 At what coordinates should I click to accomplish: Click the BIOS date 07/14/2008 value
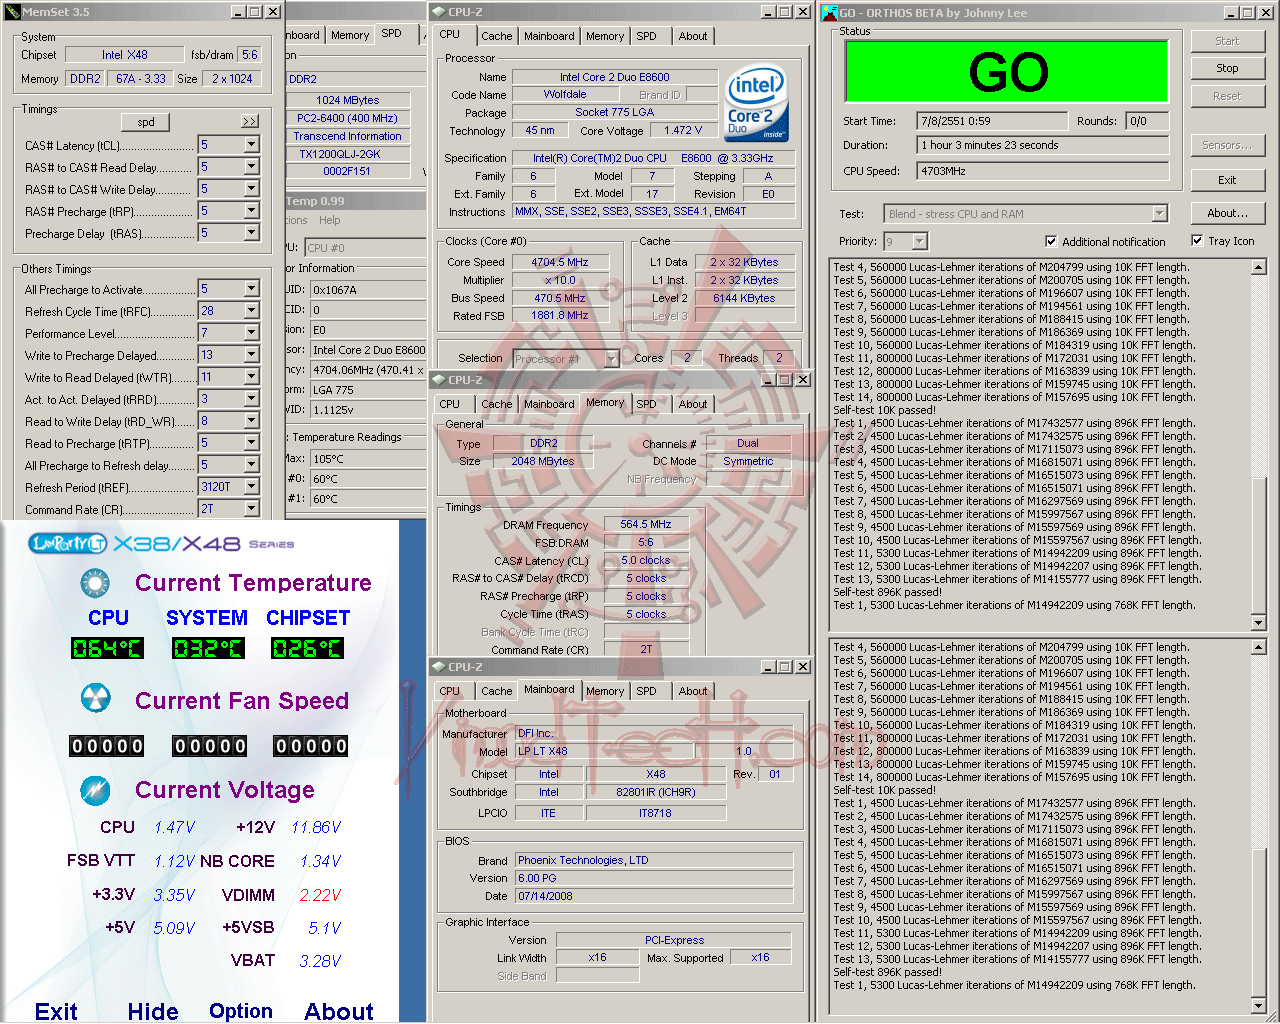pos(654,896)
